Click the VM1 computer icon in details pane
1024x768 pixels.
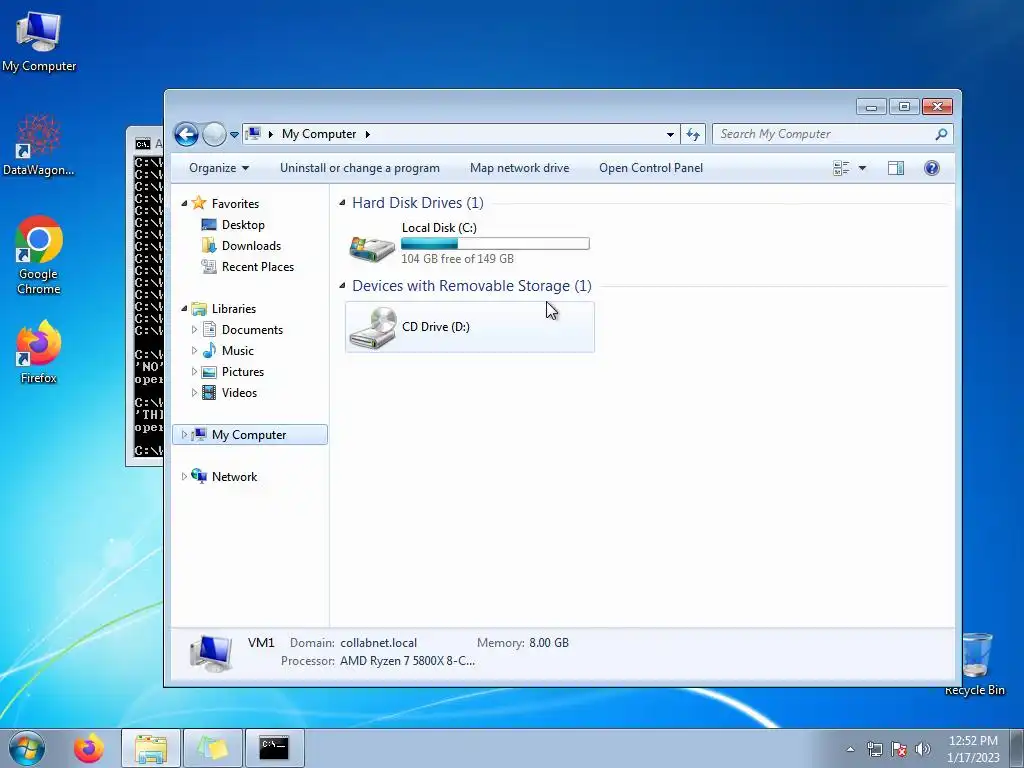click(211, 653)
